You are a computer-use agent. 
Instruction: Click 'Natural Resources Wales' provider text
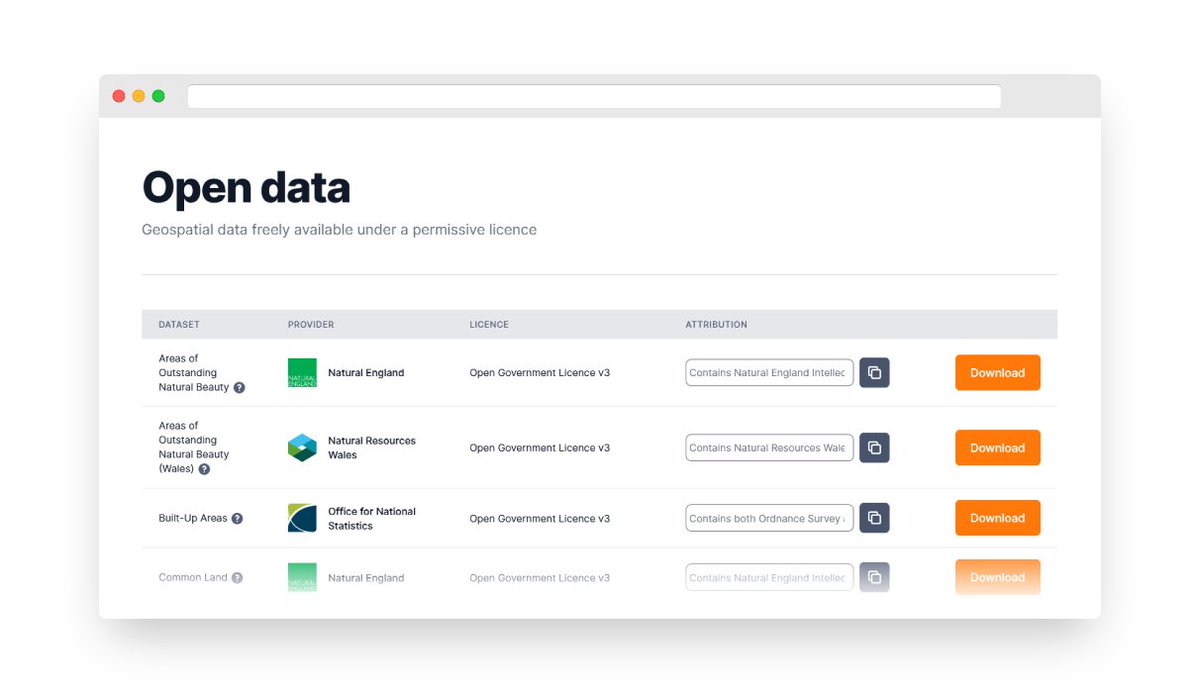(x=372, y=448)
